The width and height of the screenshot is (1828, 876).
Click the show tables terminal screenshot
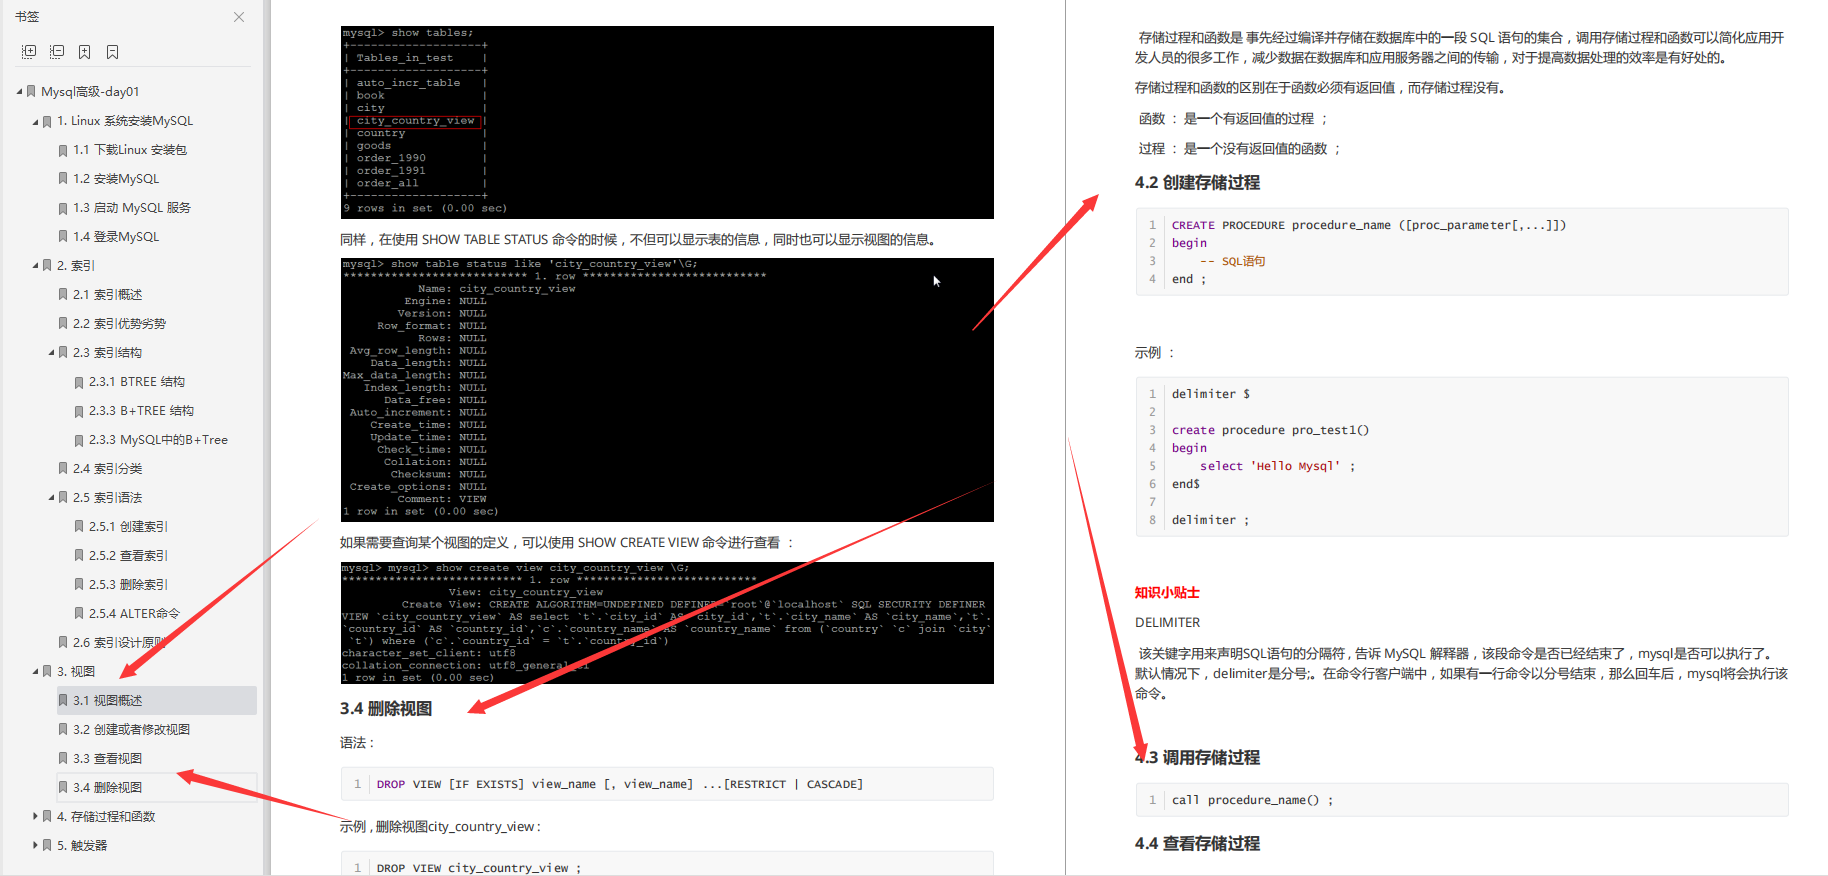click(667, 122)
